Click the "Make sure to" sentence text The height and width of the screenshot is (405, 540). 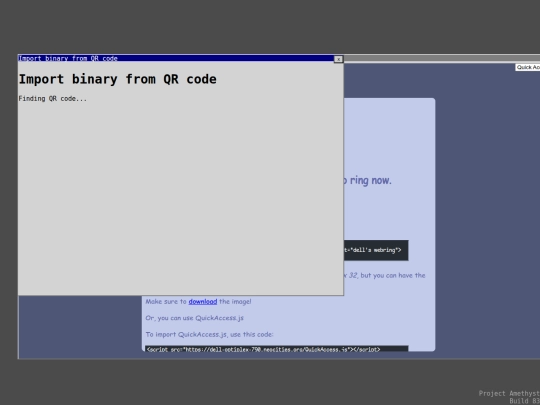tap(198, 301)
